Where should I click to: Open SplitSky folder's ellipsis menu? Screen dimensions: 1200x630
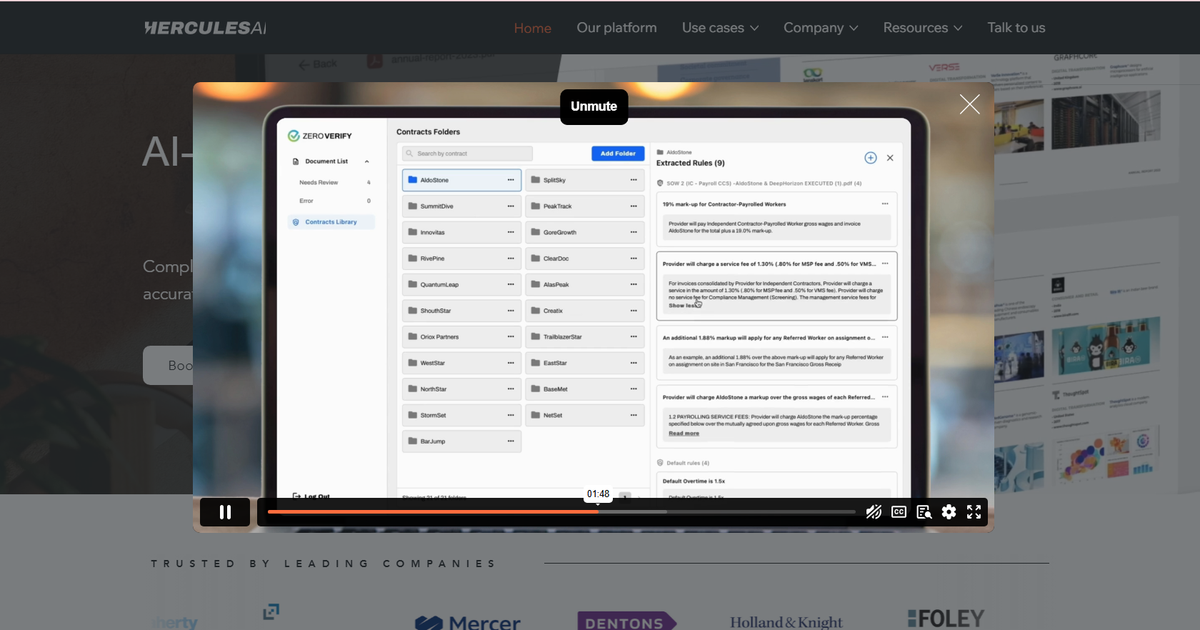pyautogui.click(x=634, y=180)
